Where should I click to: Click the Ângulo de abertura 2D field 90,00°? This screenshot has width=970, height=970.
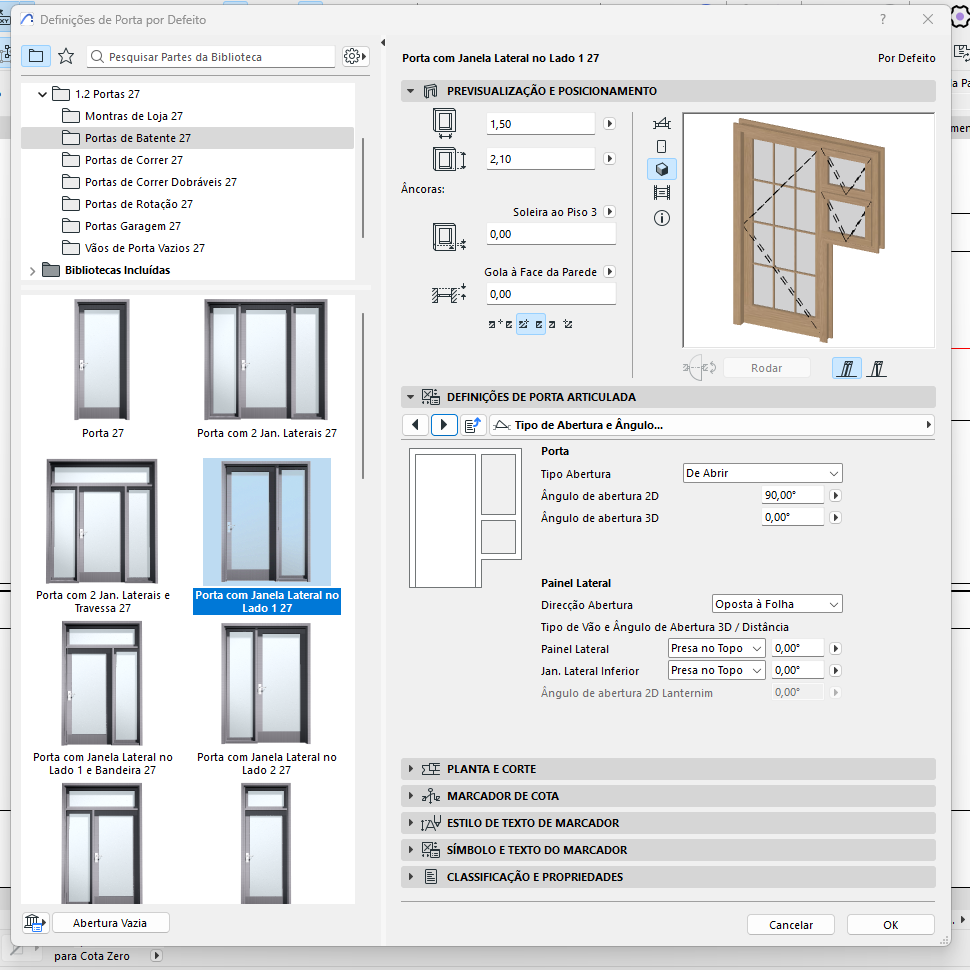tap(793, 496)
